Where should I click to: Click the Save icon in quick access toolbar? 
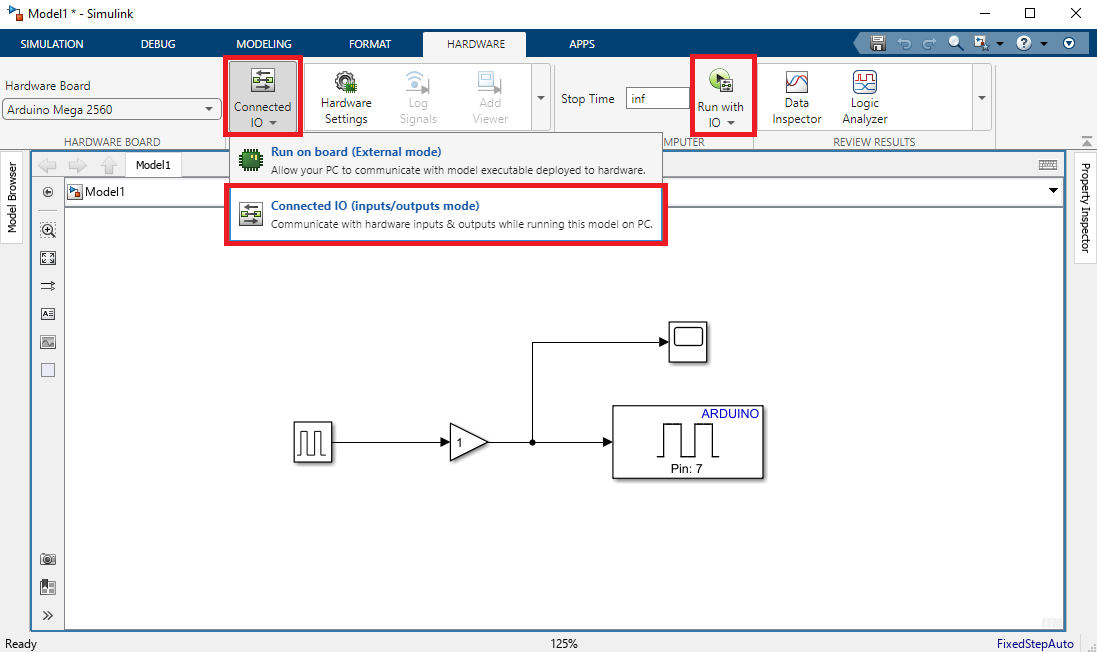click(x=877, y=44)
